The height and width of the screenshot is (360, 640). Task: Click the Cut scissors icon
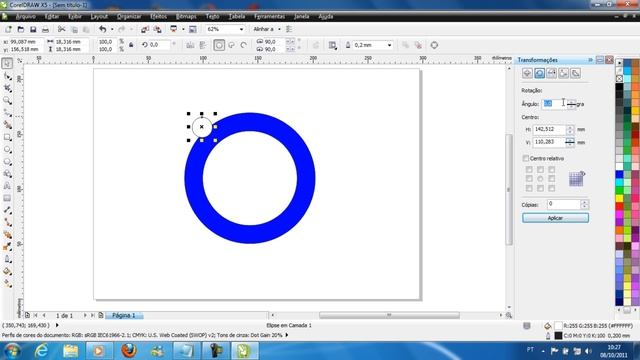click(x=61, y=29)
